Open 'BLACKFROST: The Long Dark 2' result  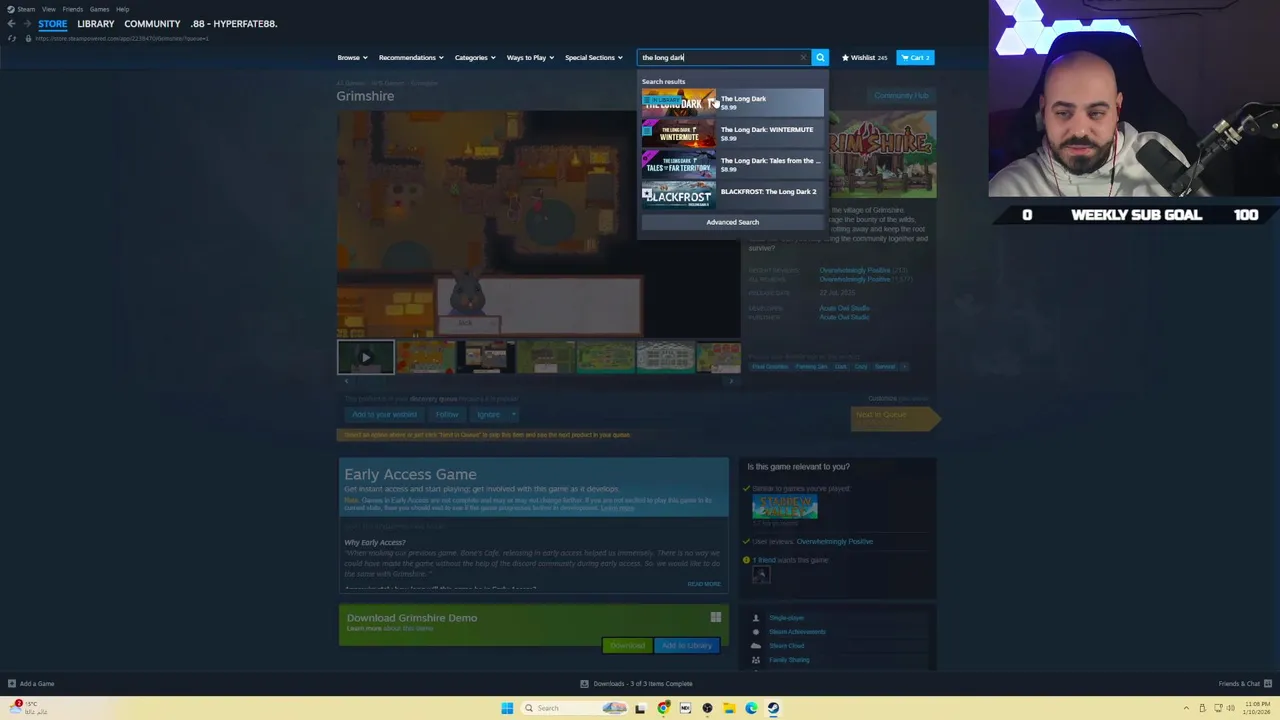tap(733, 195)
